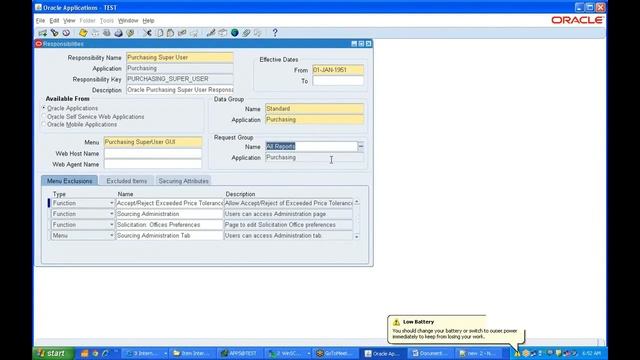The height and width of the screenshot is (360, 640).
Task: Click the Find flashlight toolbar icon
Action: coord(54,33)
